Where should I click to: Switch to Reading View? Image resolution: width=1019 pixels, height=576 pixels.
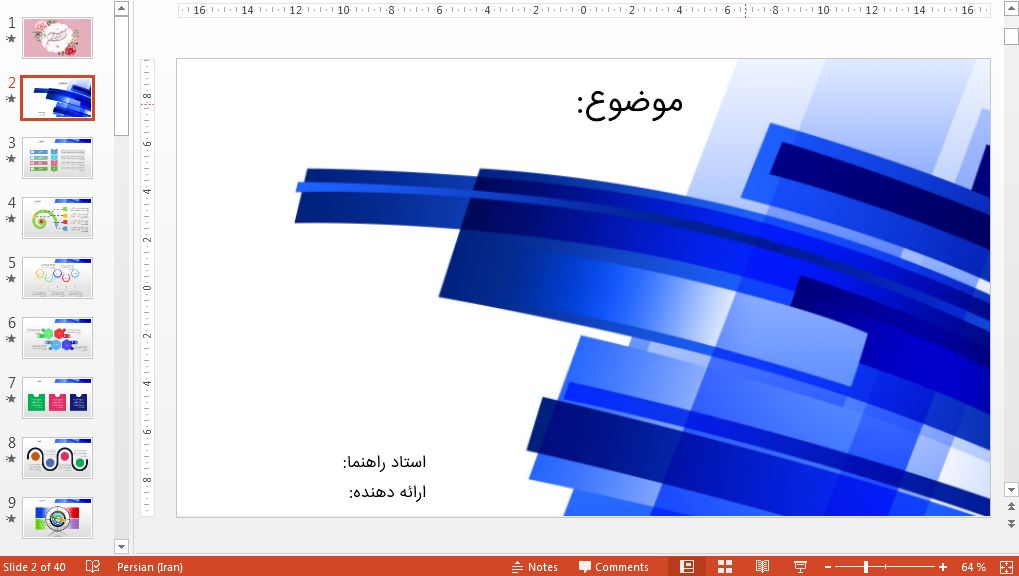click(x=763, y=566)
